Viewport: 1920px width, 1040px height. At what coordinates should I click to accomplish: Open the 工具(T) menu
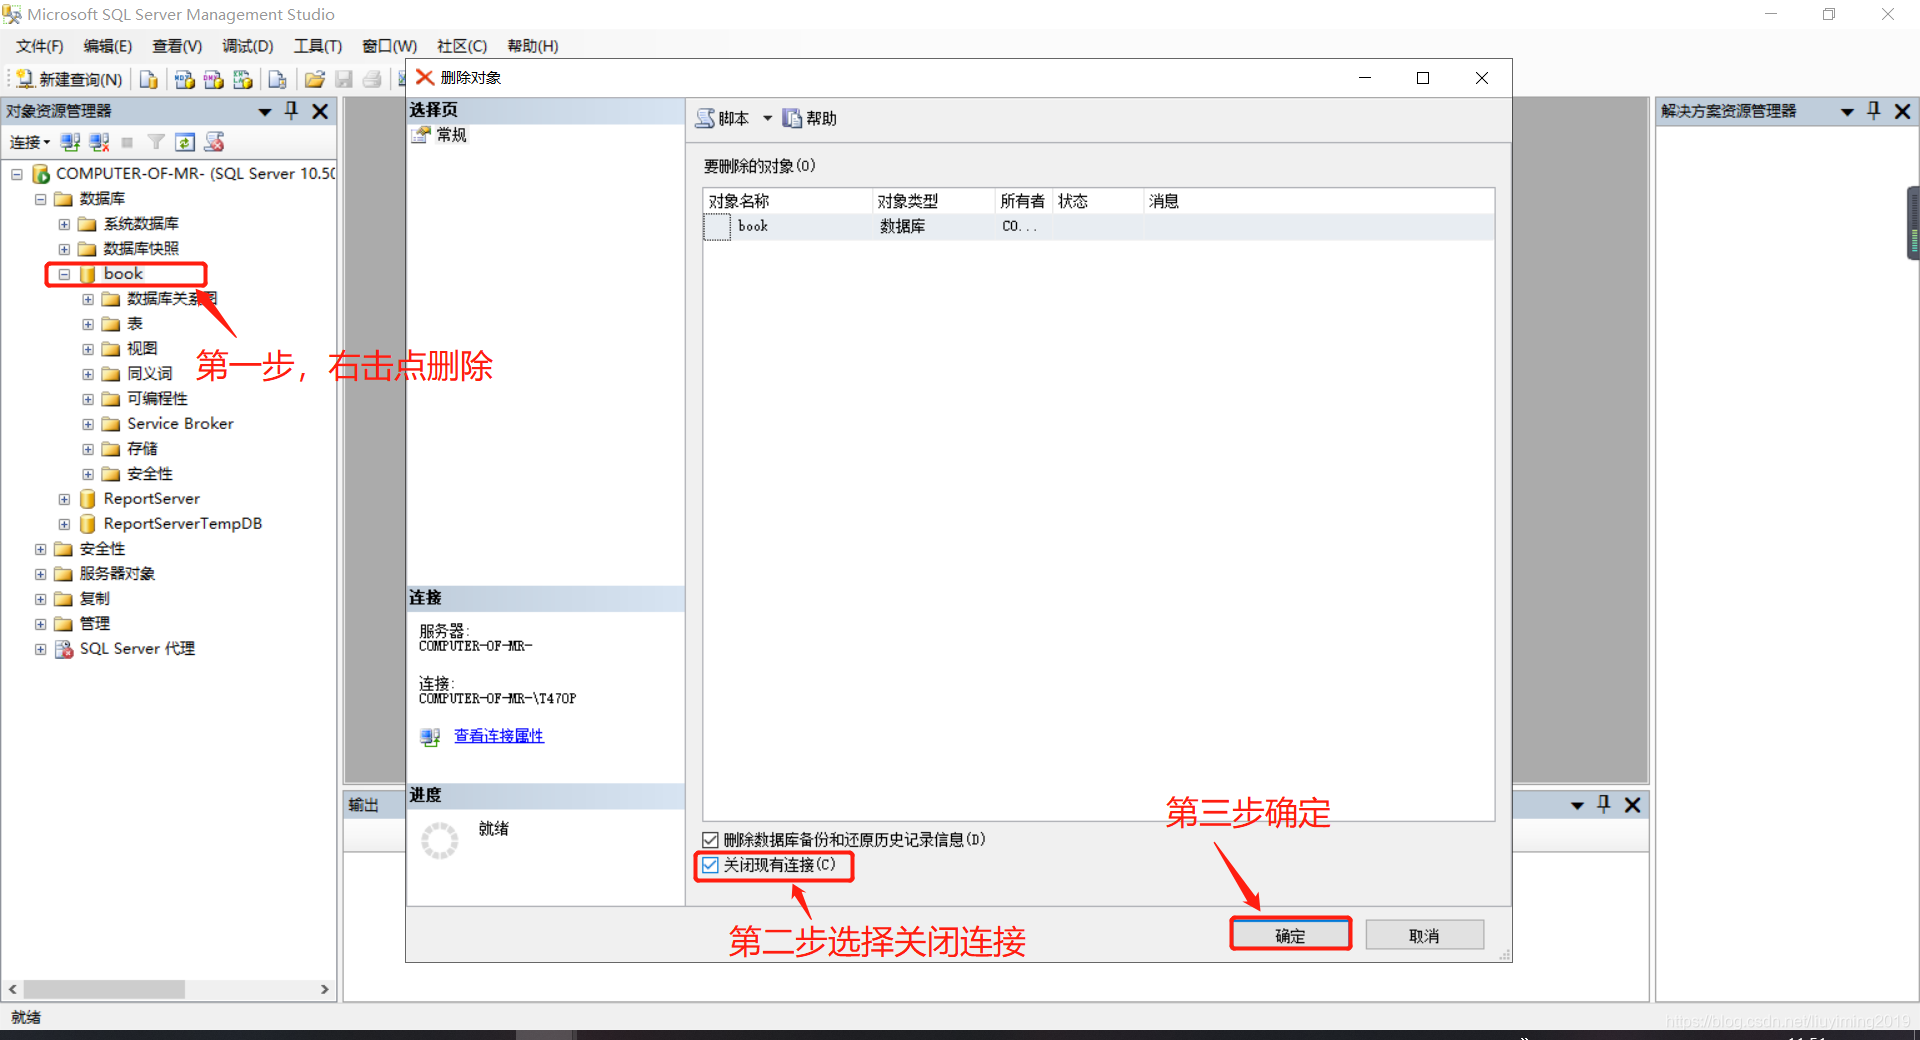pos(317,46)
